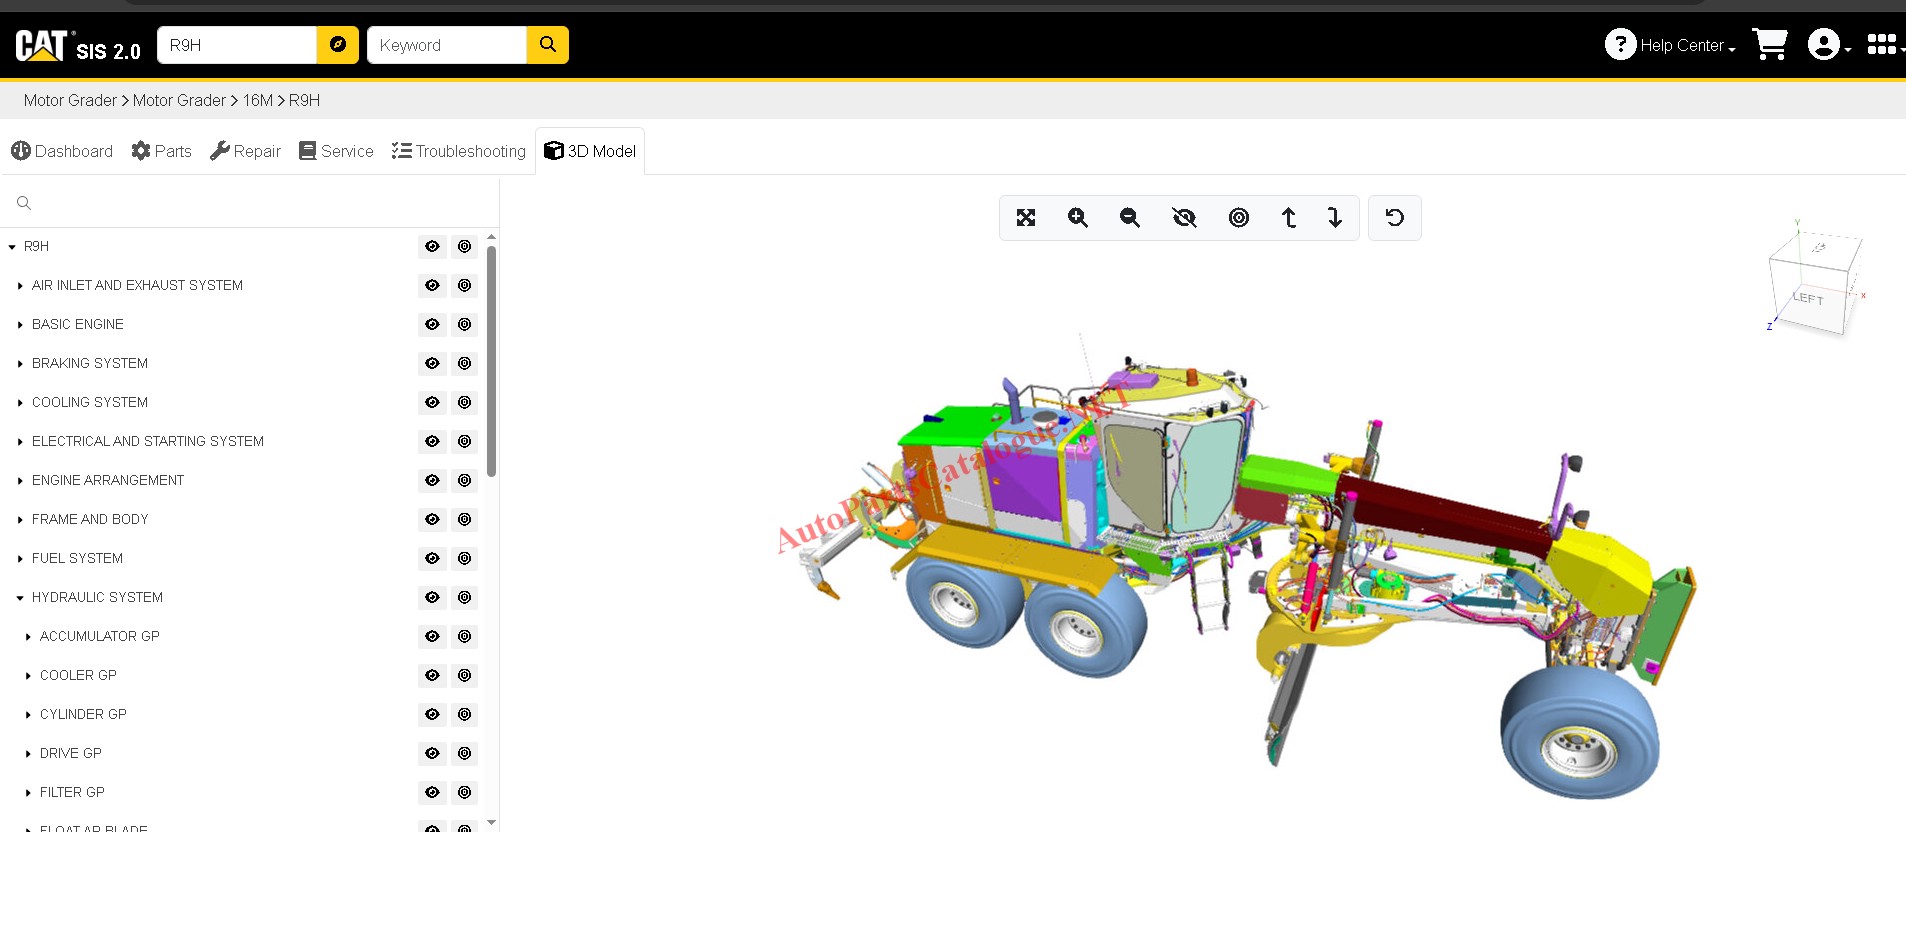Open the user account menu
The image size is (1906, 936).
click(x=1829, y=45)
